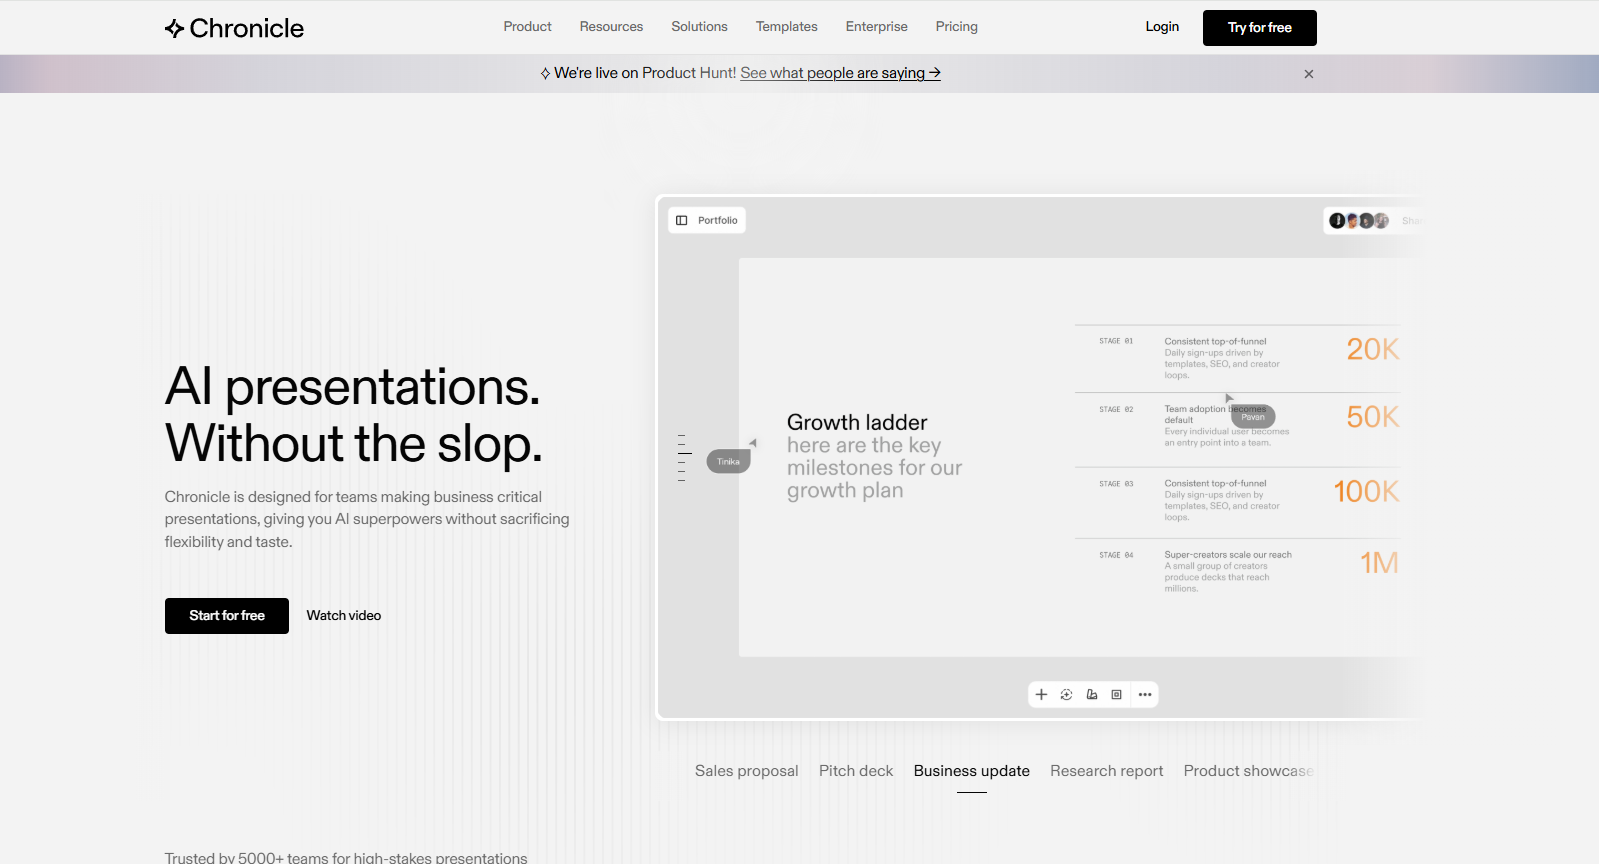This screenshot has height=864, width=1599.
Task: Click the AI regenerate icon in slide toolbar
Action: coord(1066,695)
